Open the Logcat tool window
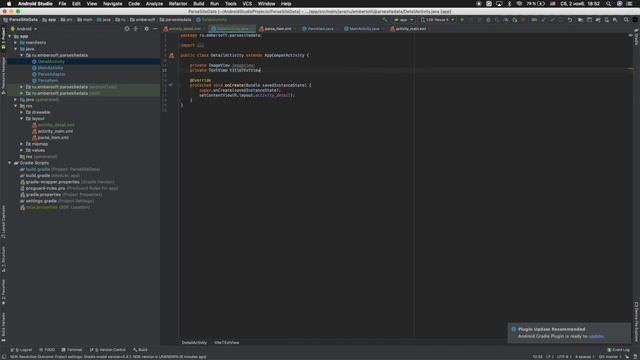 (x=22, y=350)
